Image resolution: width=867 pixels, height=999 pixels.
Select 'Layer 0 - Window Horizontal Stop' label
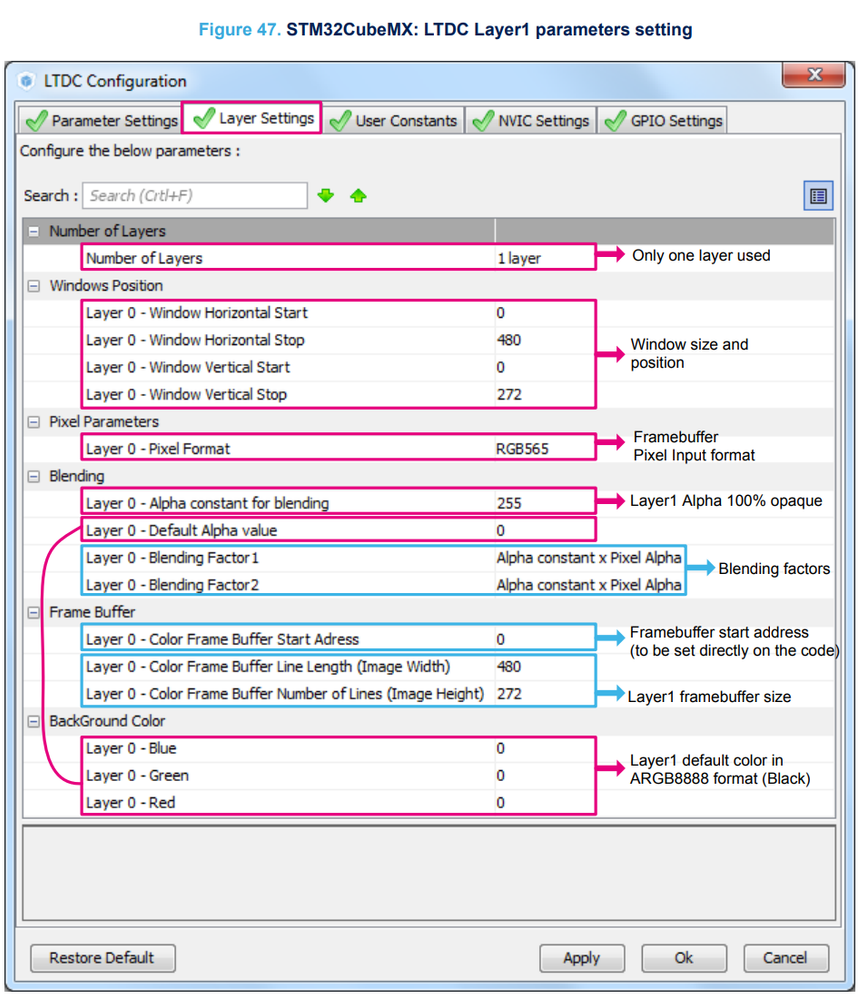point(195,340)
